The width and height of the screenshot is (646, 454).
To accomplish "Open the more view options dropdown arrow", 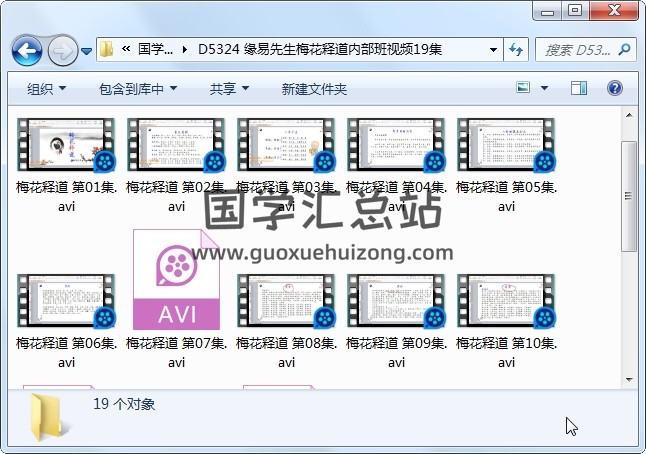I will point(544,88).
